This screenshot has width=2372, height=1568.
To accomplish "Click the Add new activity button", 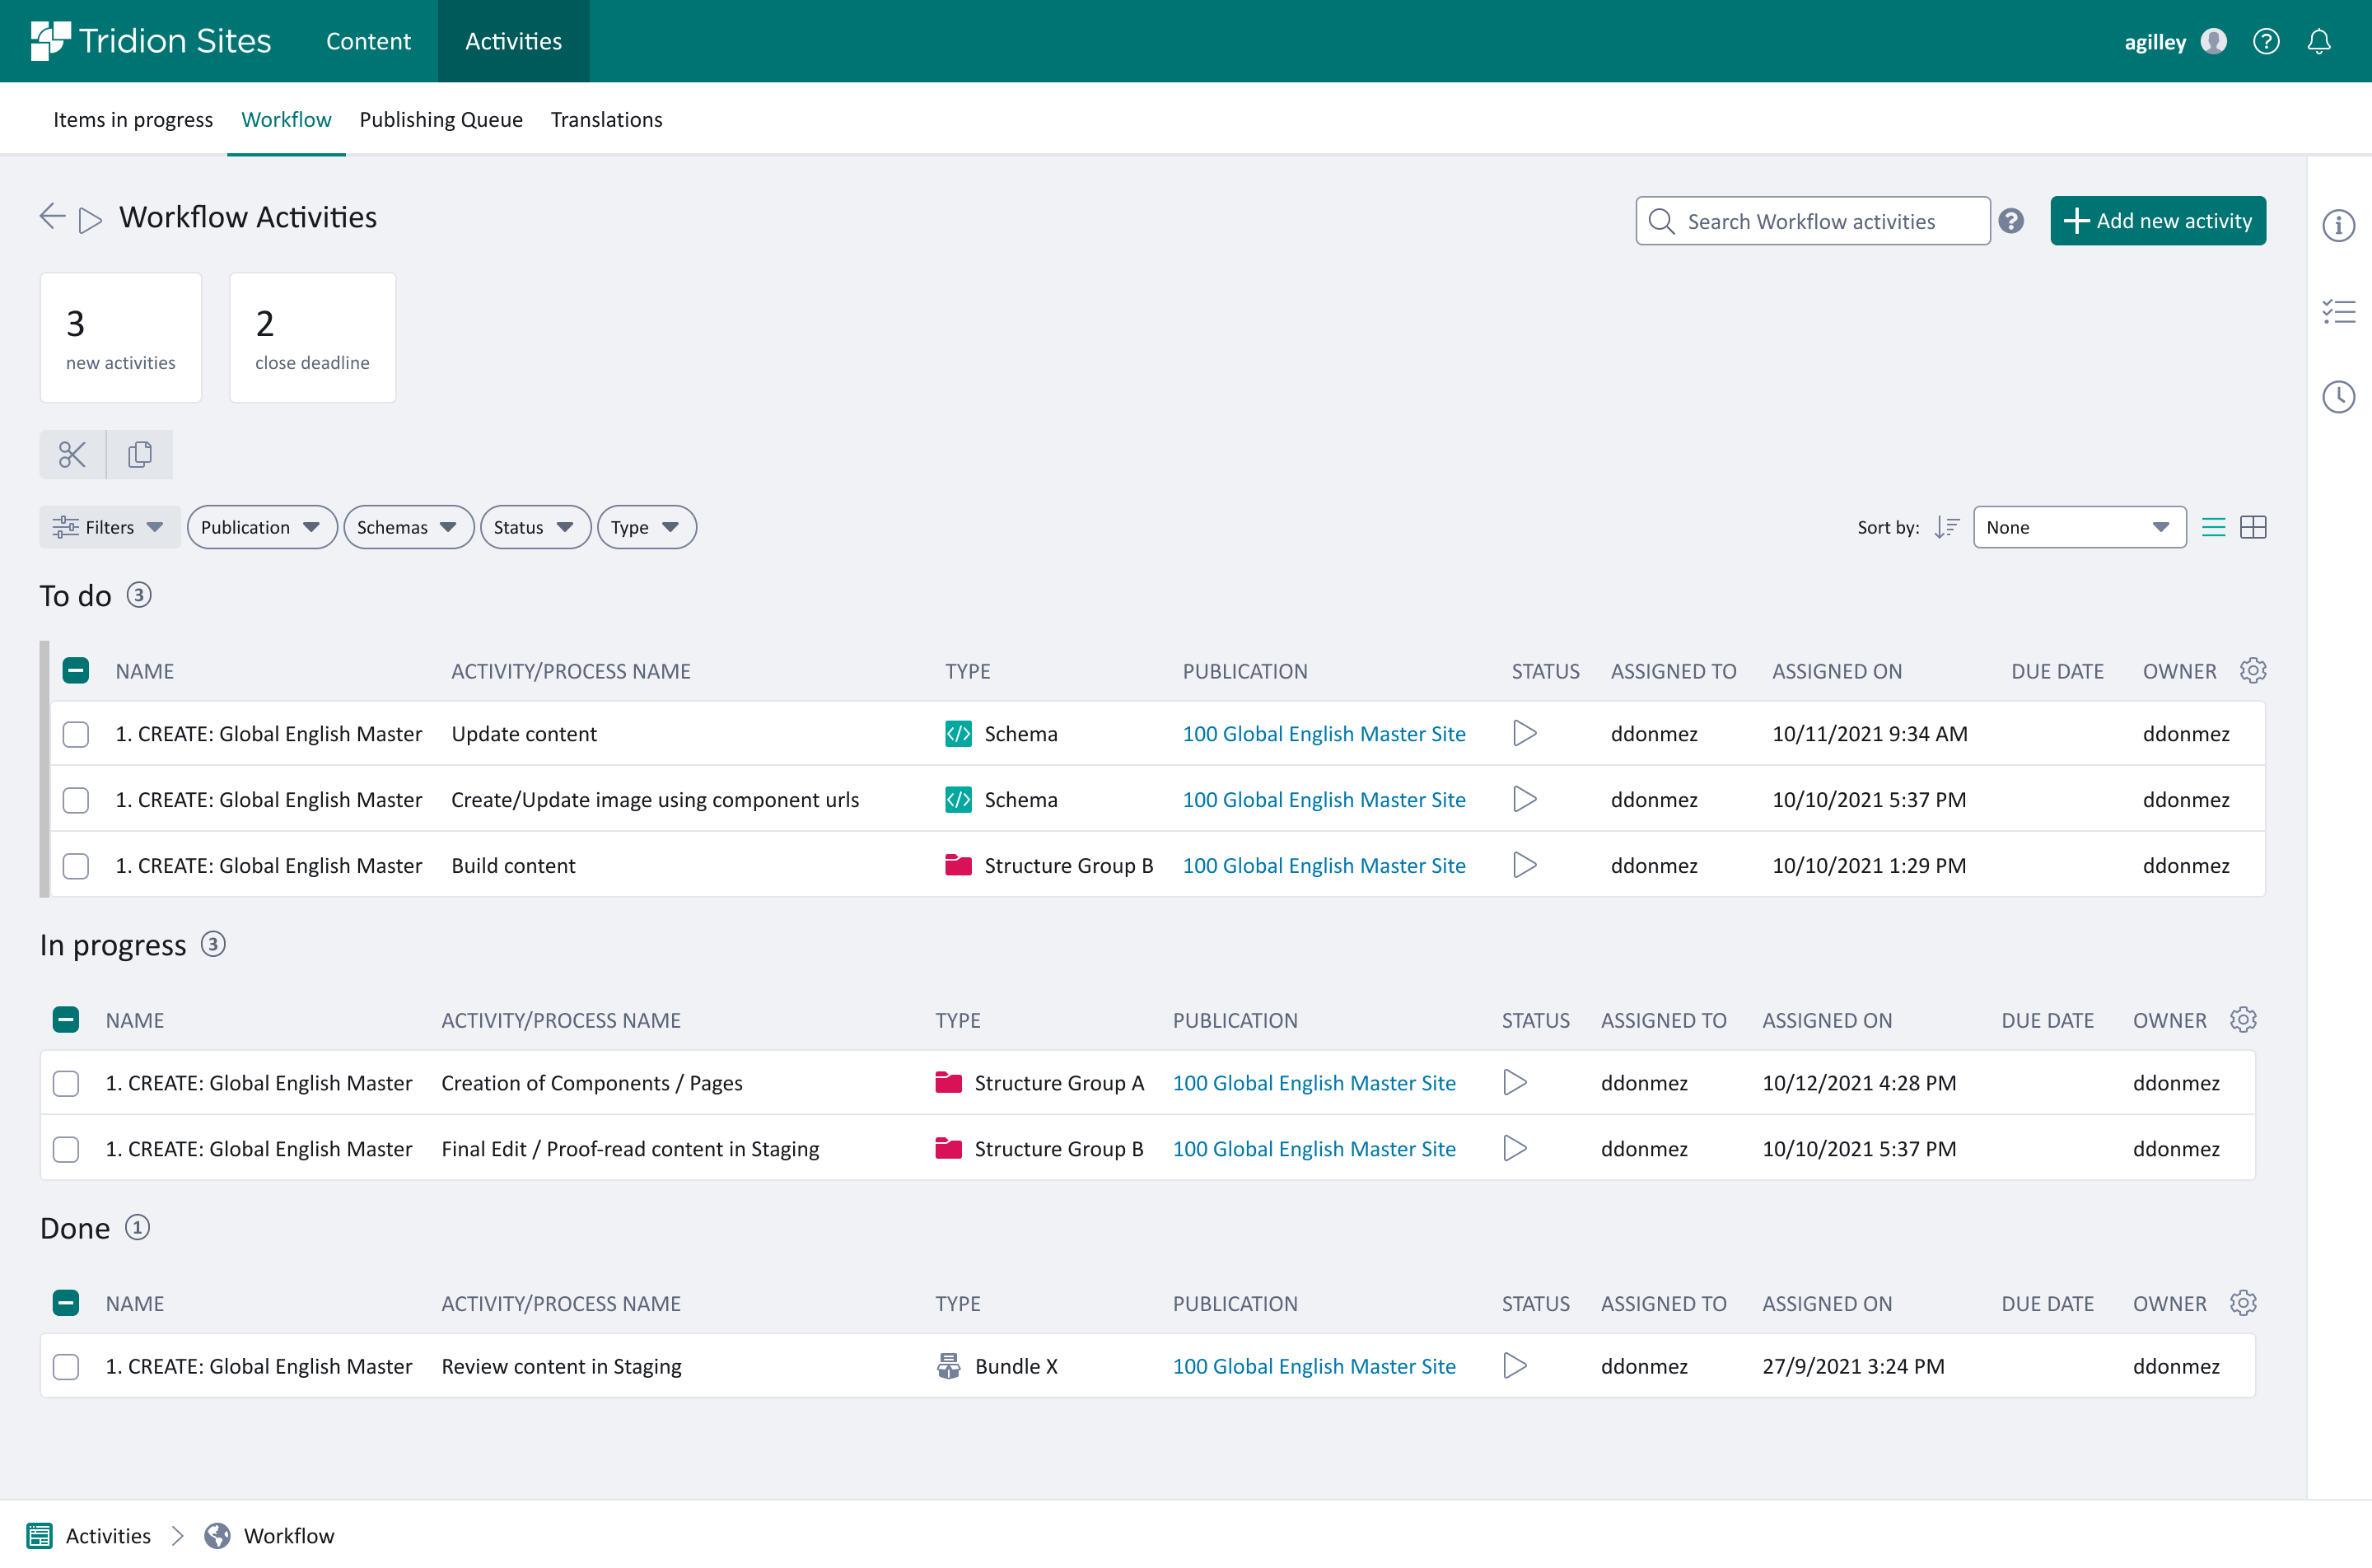I will (2157, 221).
